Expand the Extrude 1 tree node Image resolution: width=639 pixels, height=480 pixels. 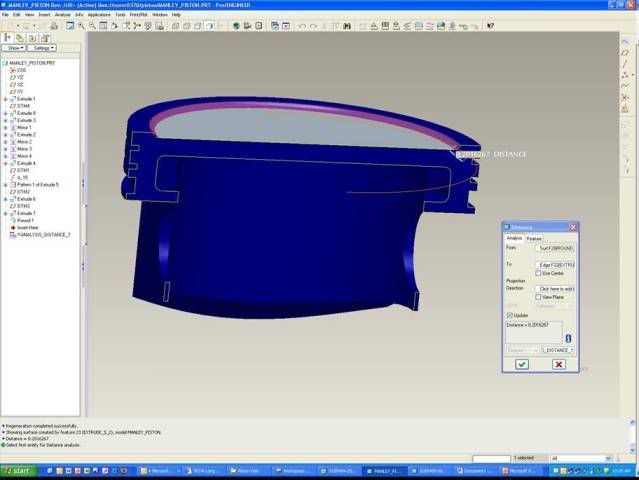point(6,99)
